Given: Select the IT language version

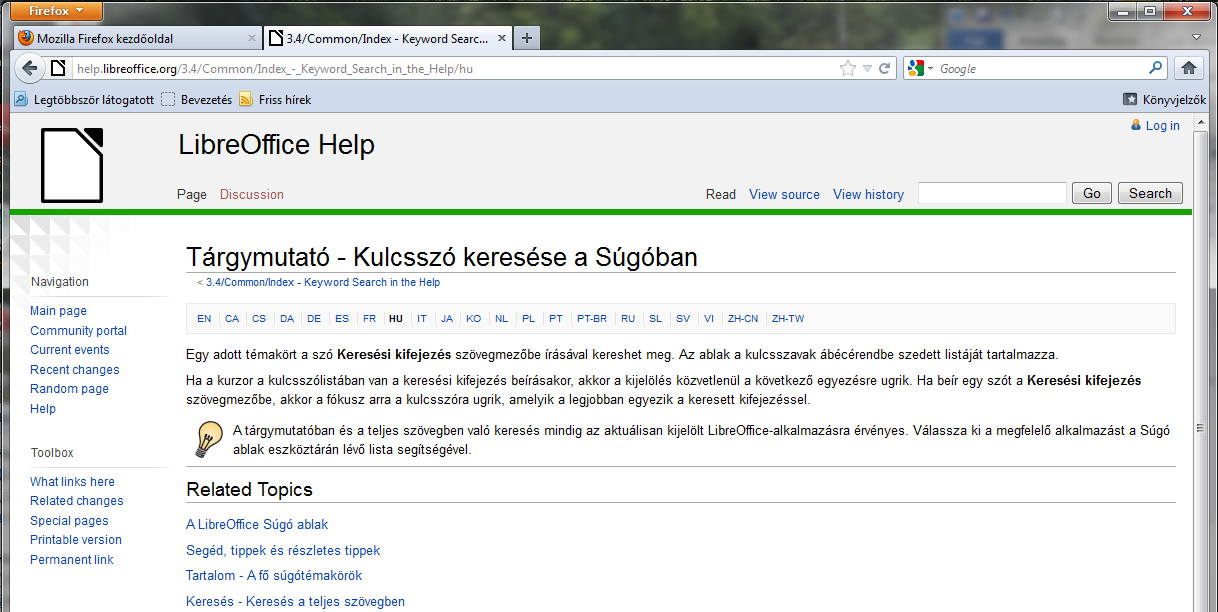Looking at the screenshot, I should 422,319.
